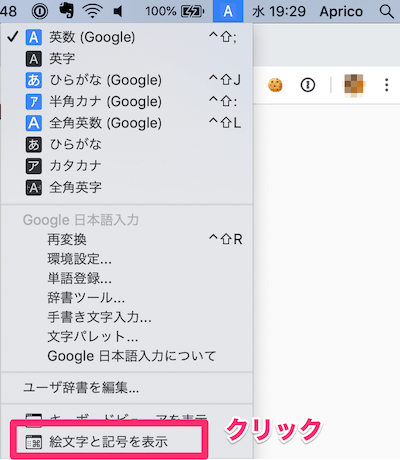This screenshot has width=400, height=460.
Task: Click the 水 19:29 clock
Action: click(x=279, y=12)
